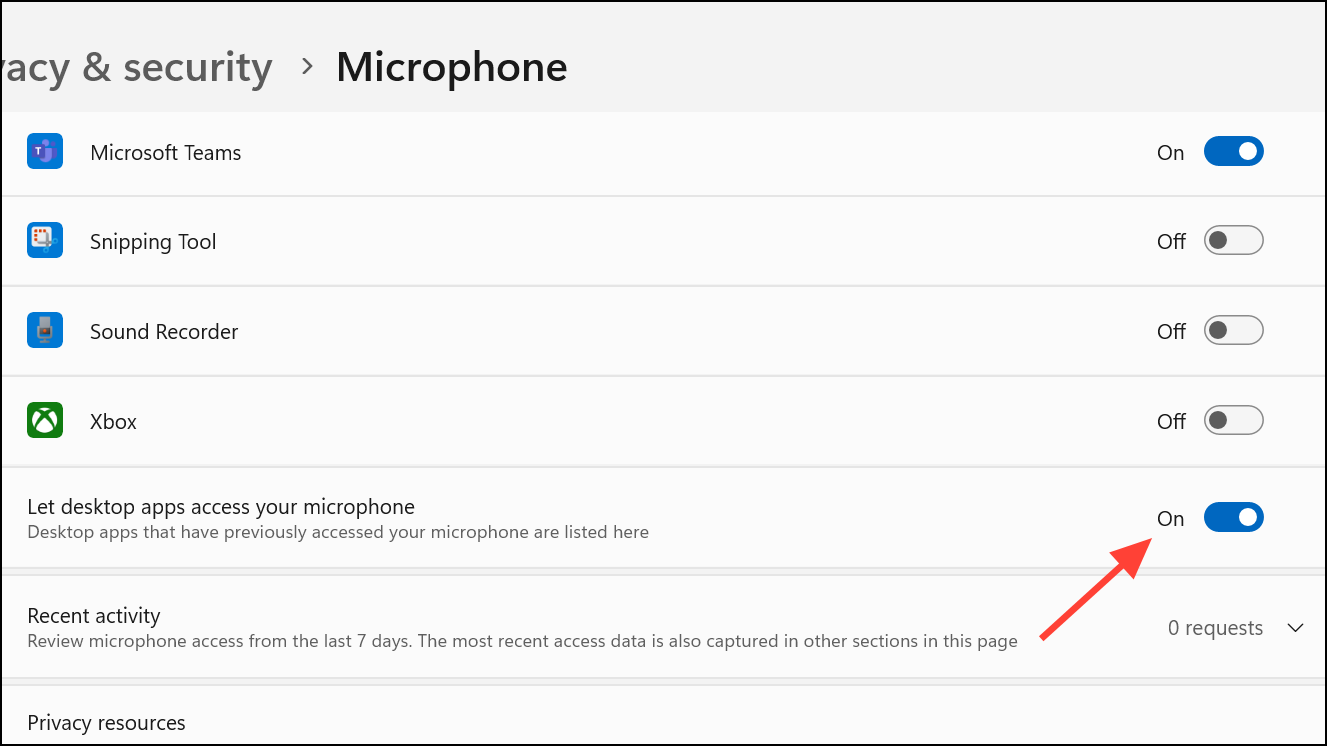The image size is (1327, 746).
Task: Click the Sound Recorder app icon
Action: click(45, 331)
